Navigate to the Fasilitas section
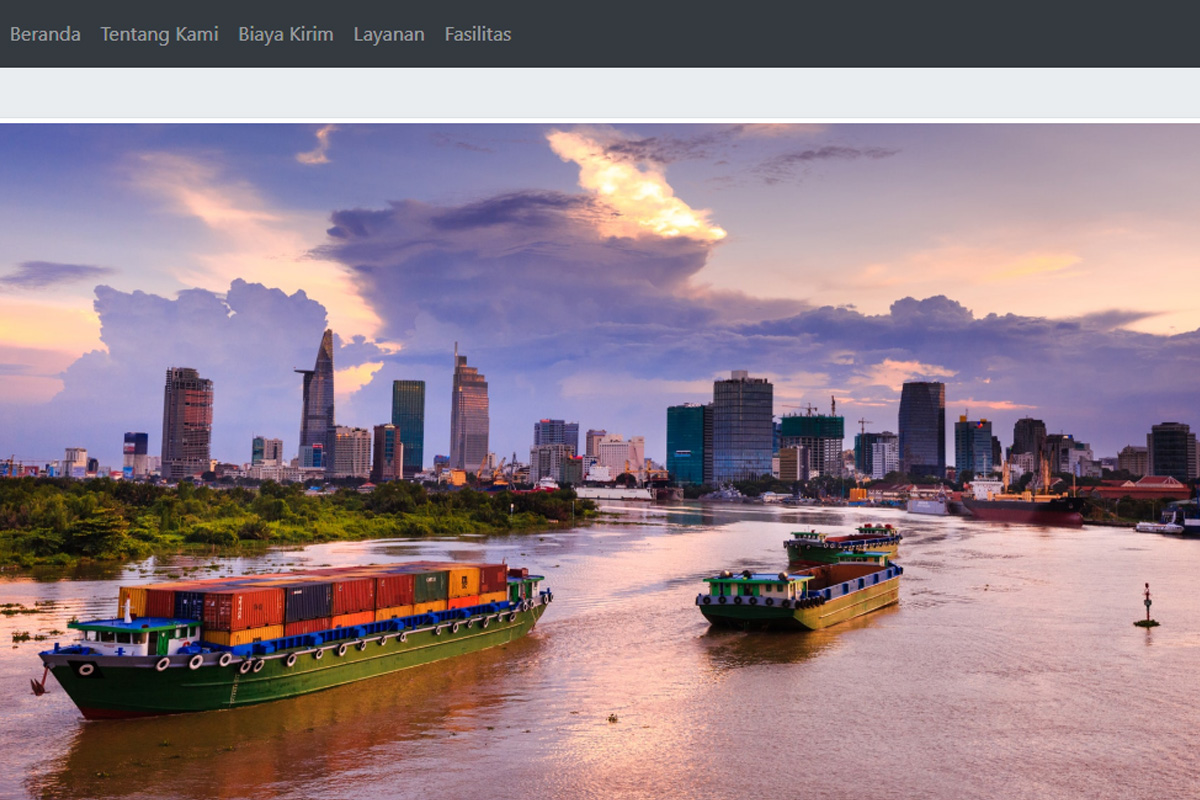Viewport: 1200px width, 800px height. point(477,34)
